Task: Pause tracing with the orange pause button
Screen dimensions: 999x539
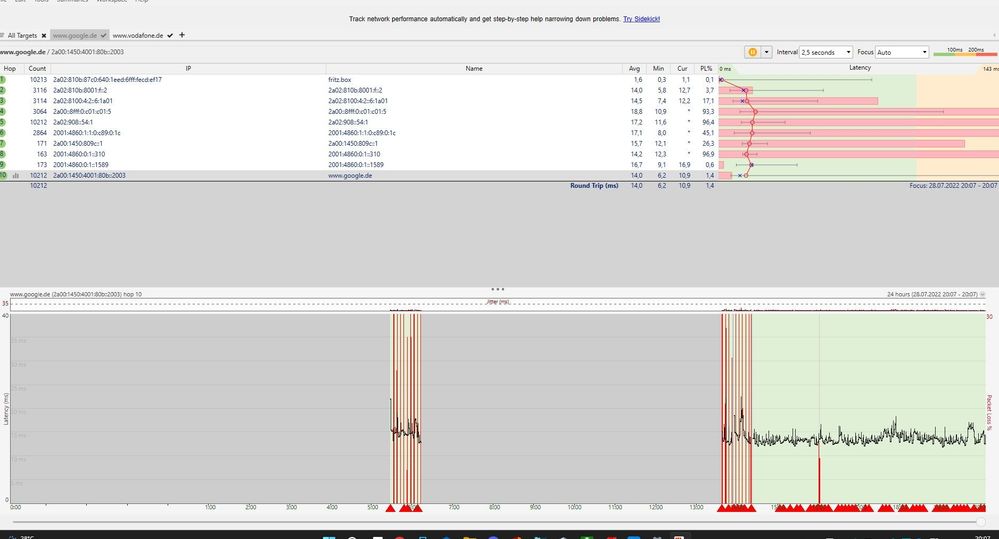Action: pyautogui.click(x=752, y=52)
